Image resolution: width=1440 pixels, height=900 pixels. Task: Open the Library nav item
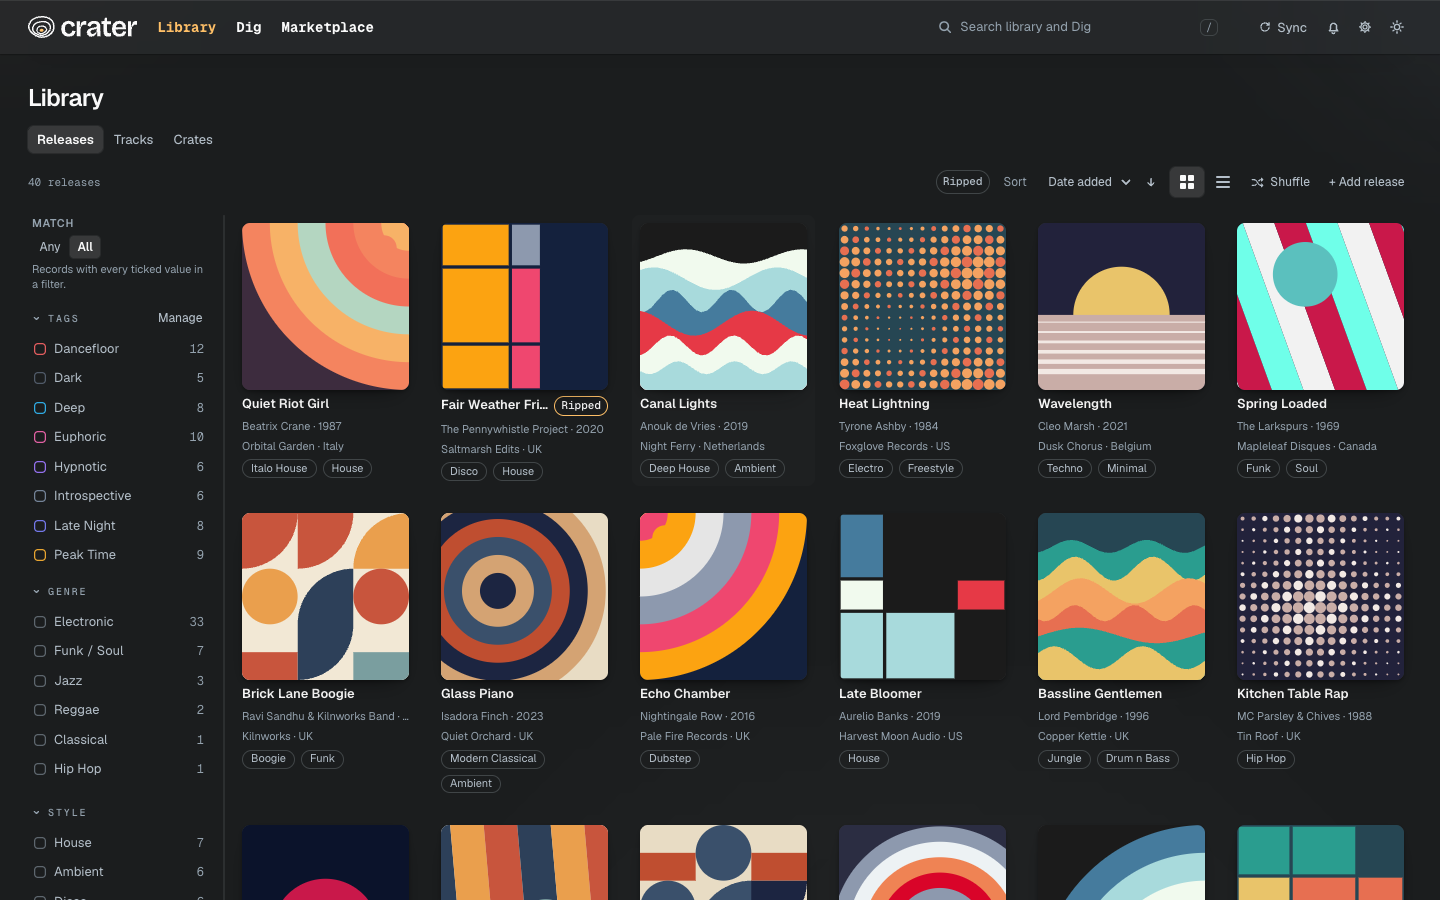(187, 28)
